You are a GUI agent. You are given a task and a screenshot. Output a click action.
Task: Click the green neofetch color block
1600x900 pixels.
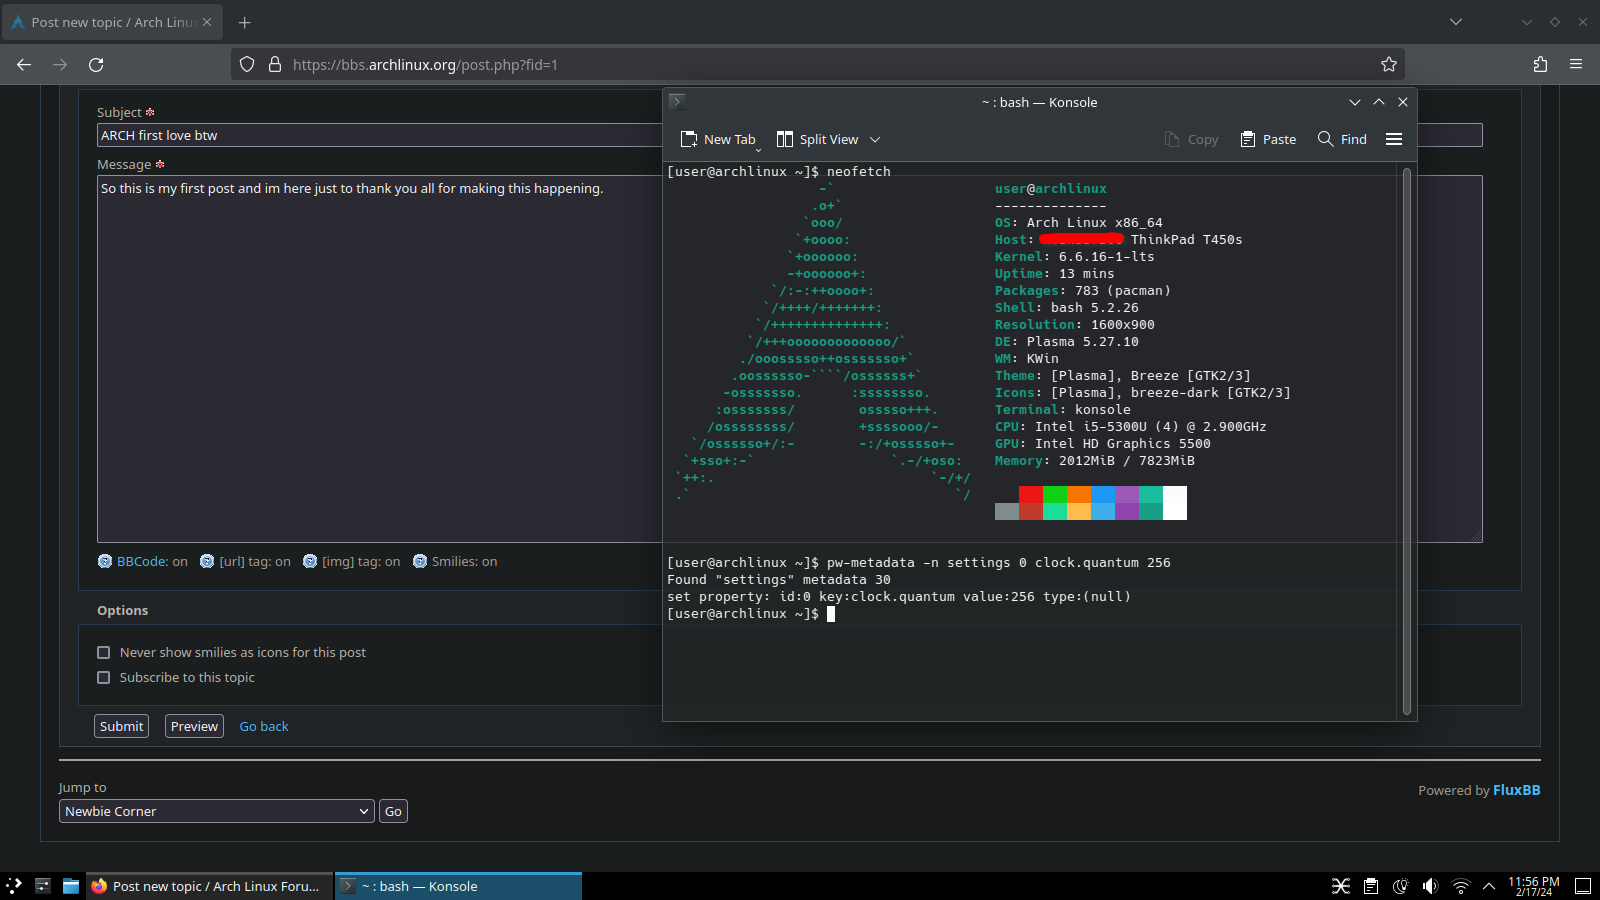(x=1055, y=494)
